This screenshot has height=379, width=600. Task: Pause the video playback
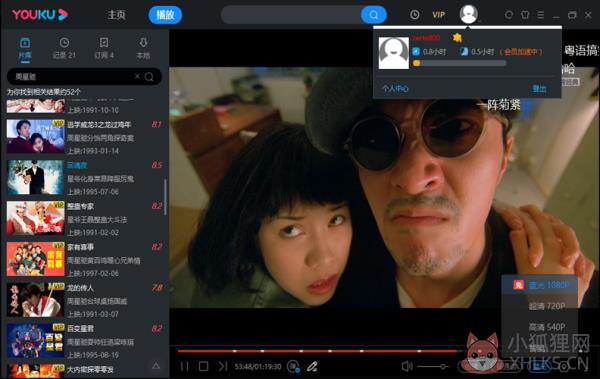184,366
